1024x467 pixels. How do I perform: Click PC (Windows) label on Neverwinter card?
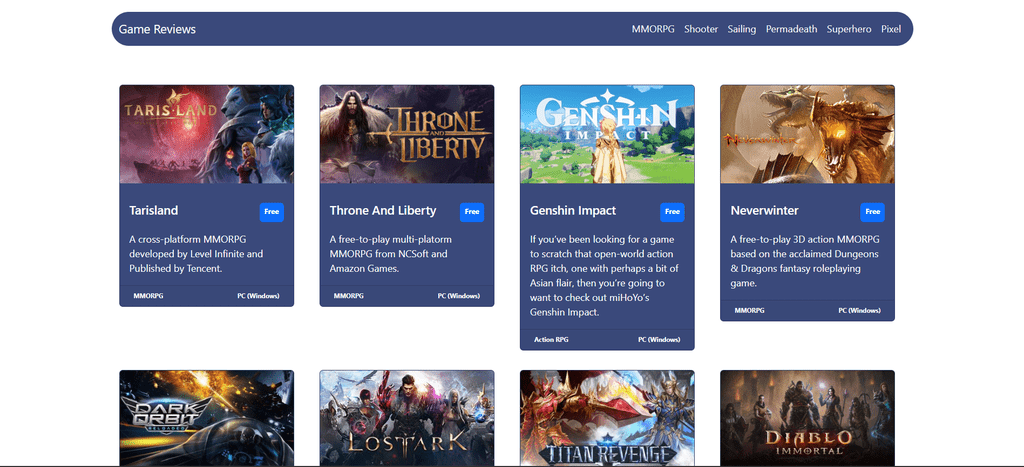click(859, 310)
